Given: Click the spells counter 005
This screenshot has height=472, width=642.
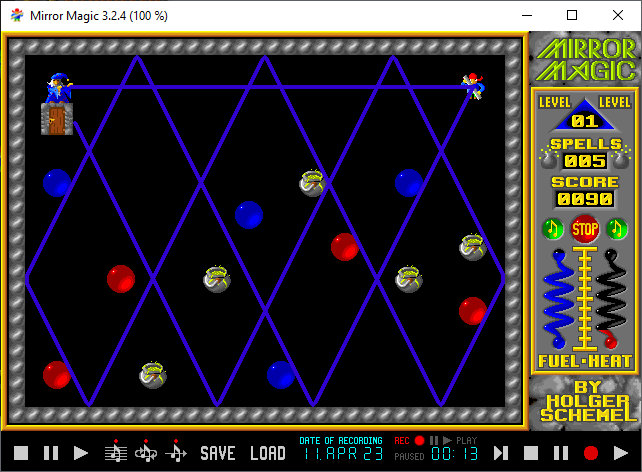Looking at the screenshot, I should [x=585, y=161].
